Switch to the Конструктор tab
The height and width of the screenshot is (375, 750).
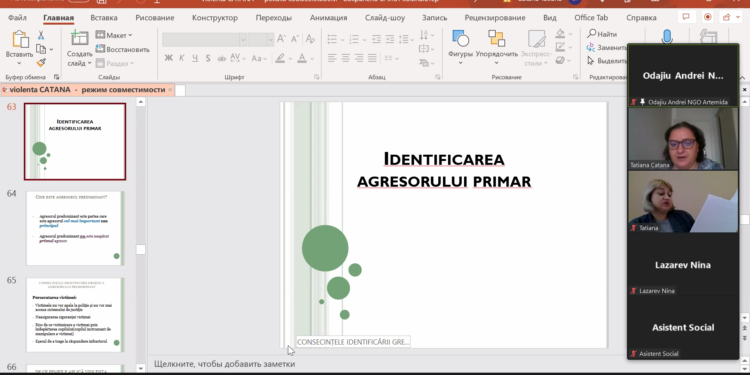(215, 18)
